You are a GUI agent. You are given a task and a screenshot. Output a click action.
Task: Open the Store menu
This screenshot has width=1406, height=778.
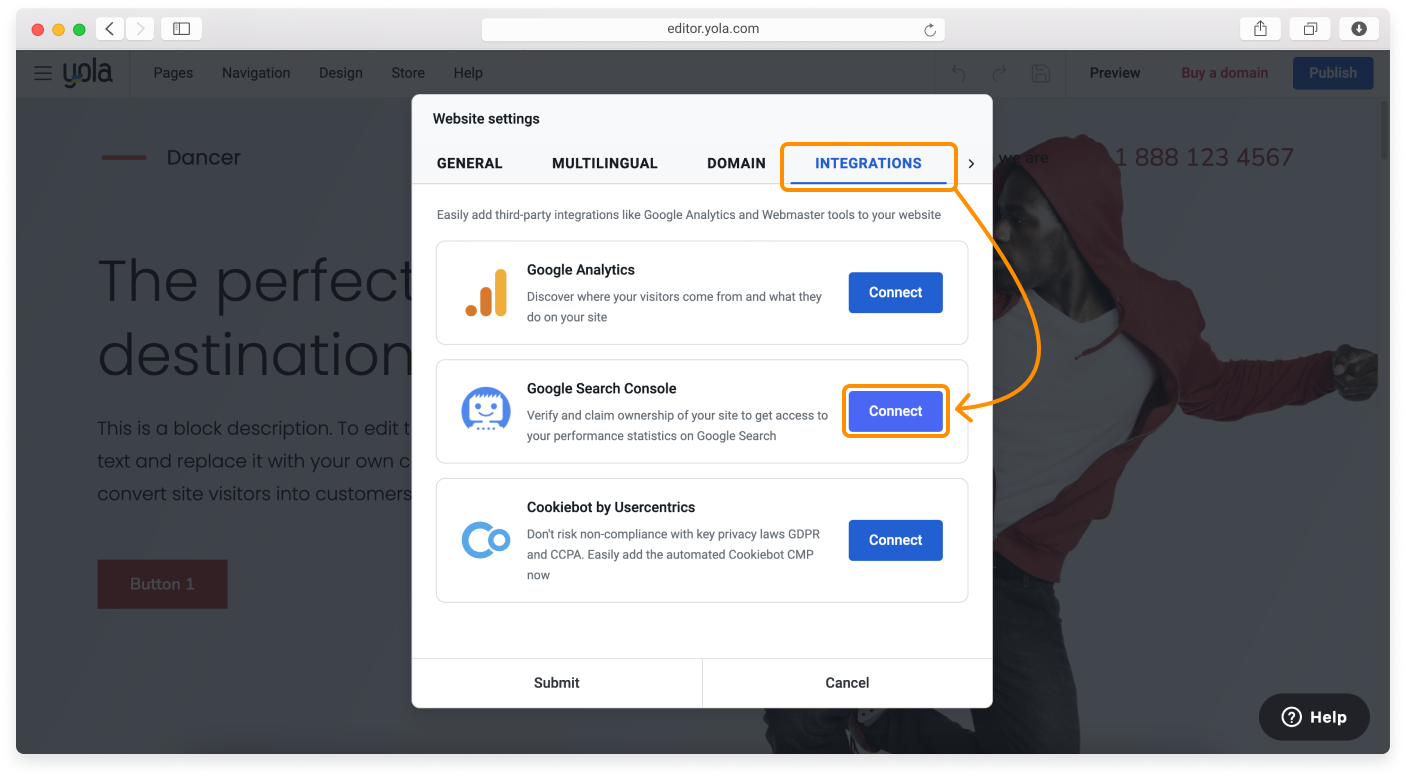[408, 73]
